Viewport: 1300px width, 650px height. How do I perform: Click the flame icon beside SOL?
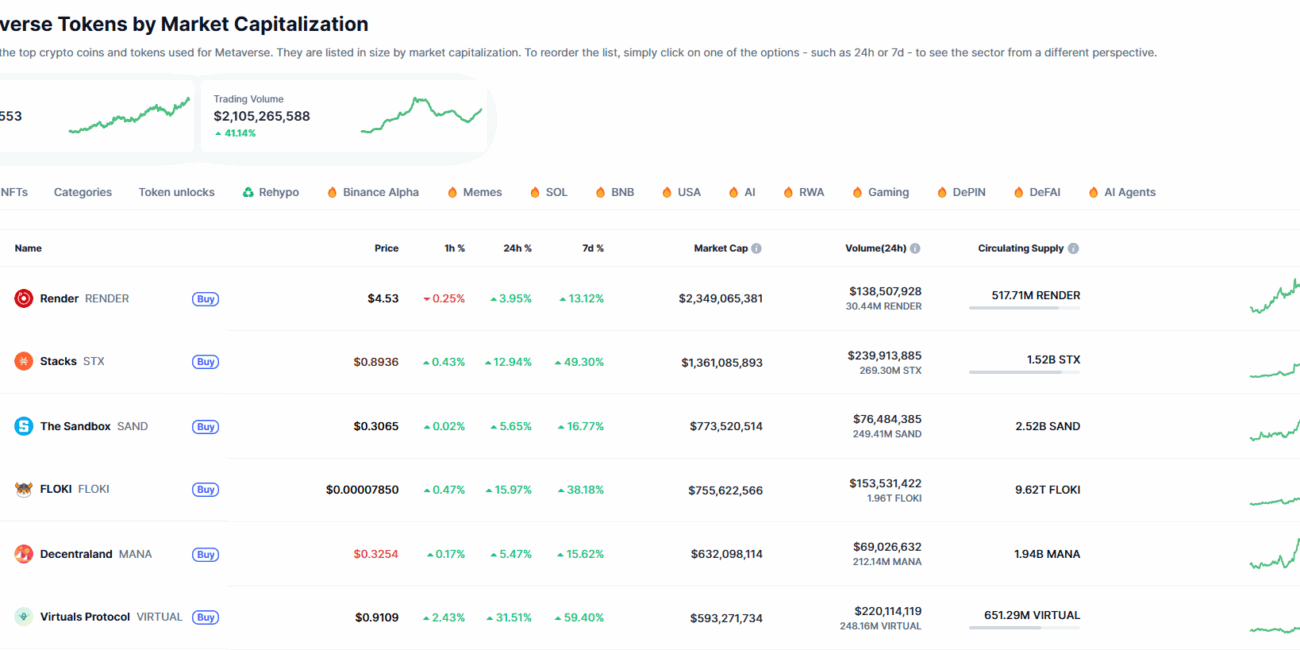pyautogui.click(x=535, y=192)
